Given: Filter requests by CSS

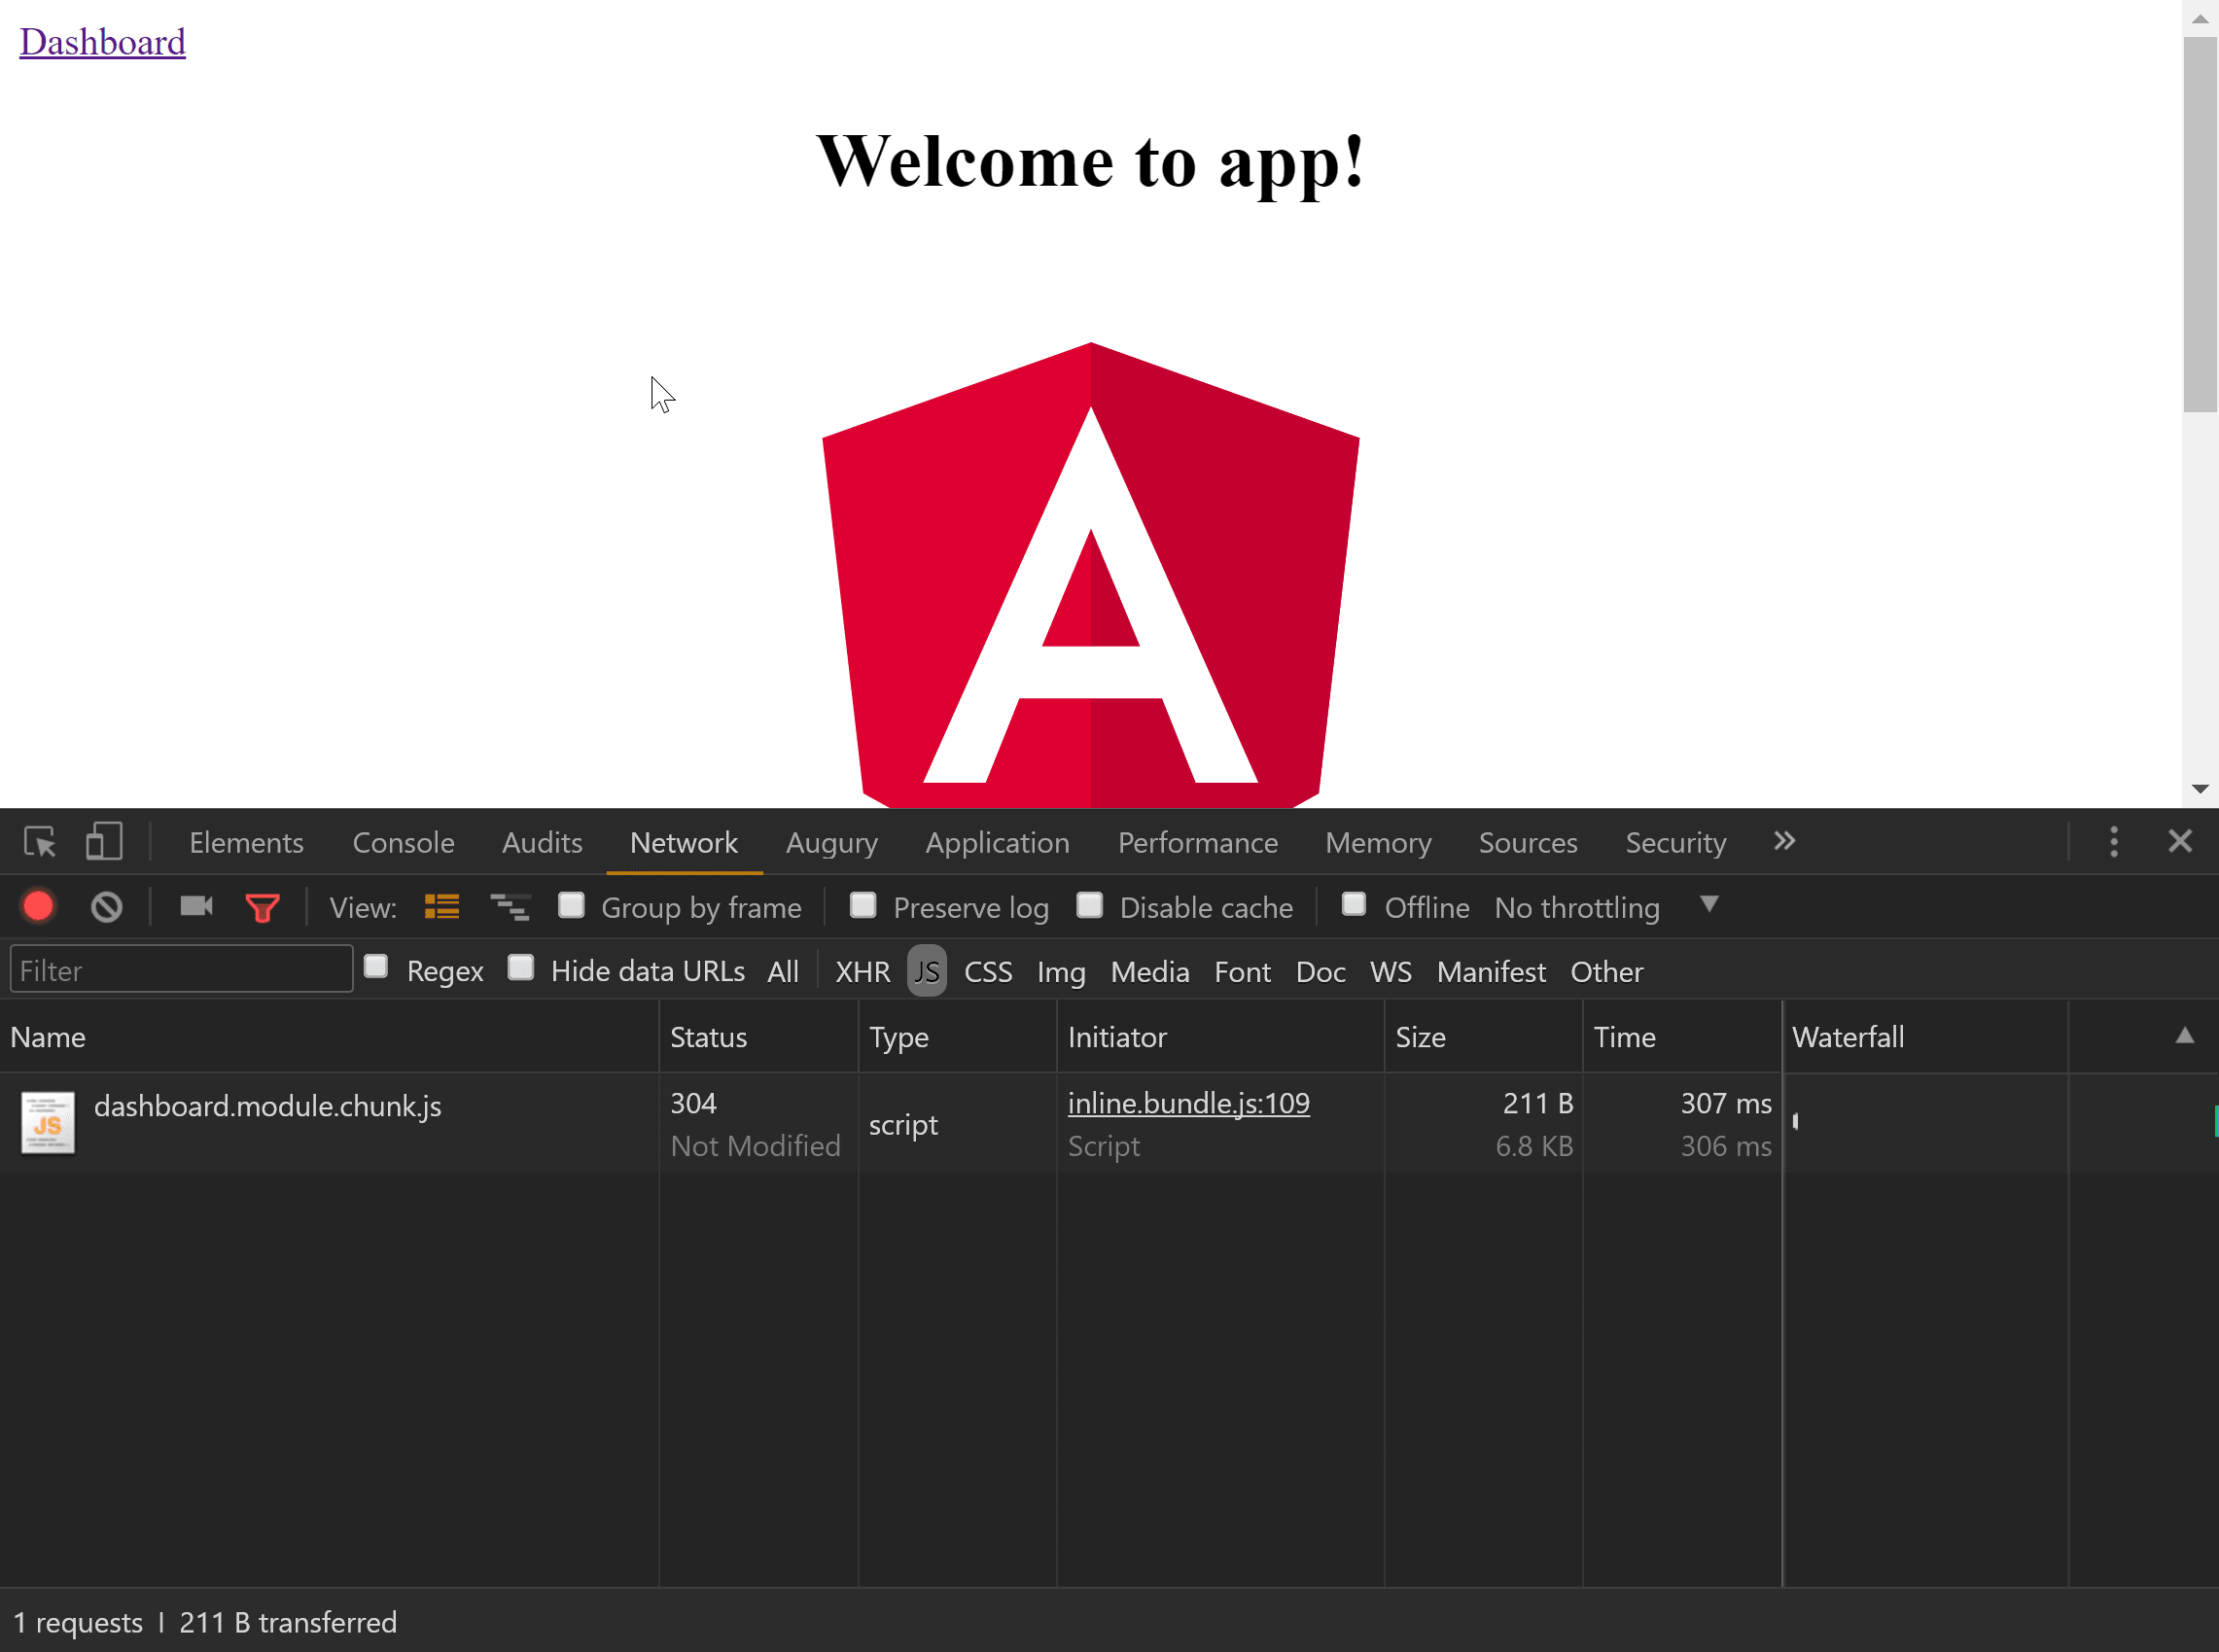Looking at the screenshot, I should [988, 972].
